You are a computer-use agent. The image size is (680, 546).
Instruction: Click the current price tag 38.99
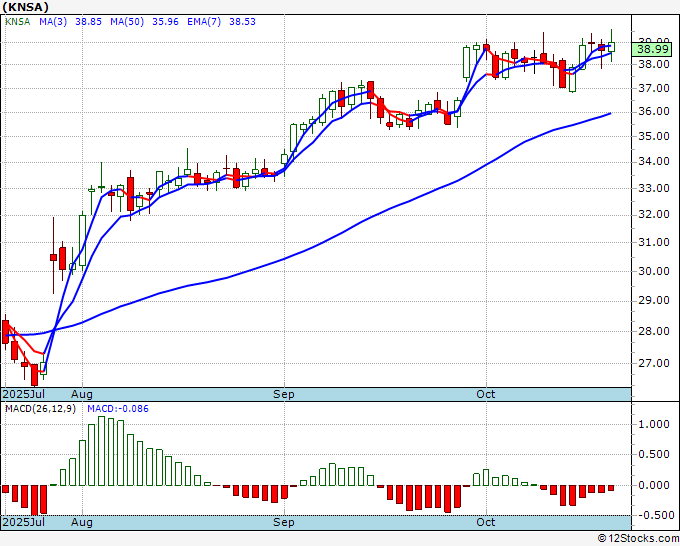pyautogui.click(x=653, y=49)
